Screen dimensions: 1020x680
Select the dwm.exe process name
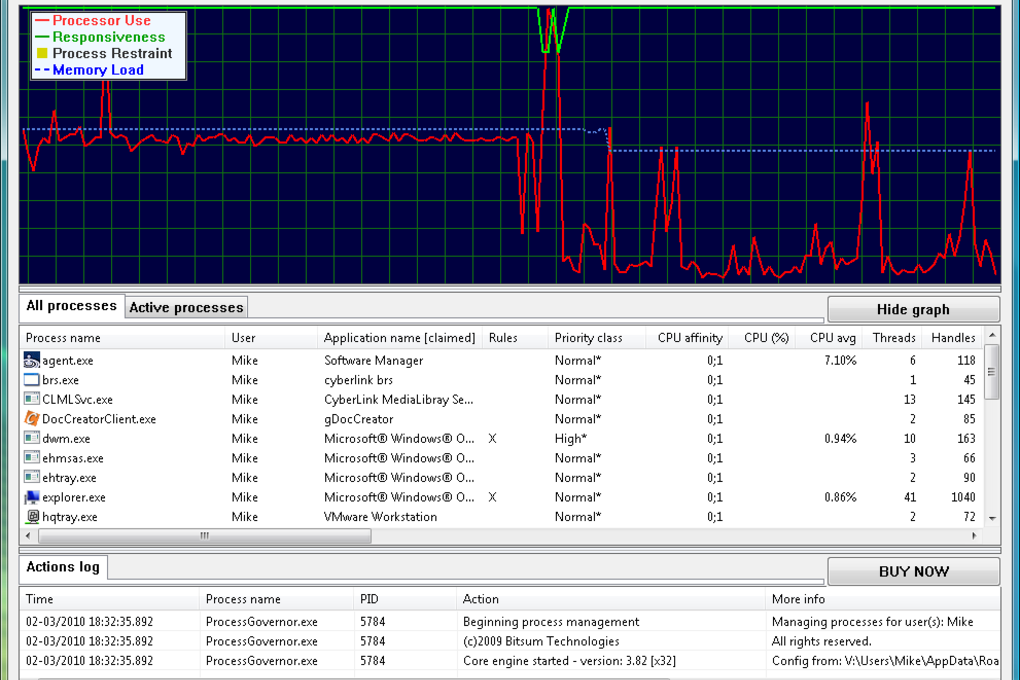point(66,439)
